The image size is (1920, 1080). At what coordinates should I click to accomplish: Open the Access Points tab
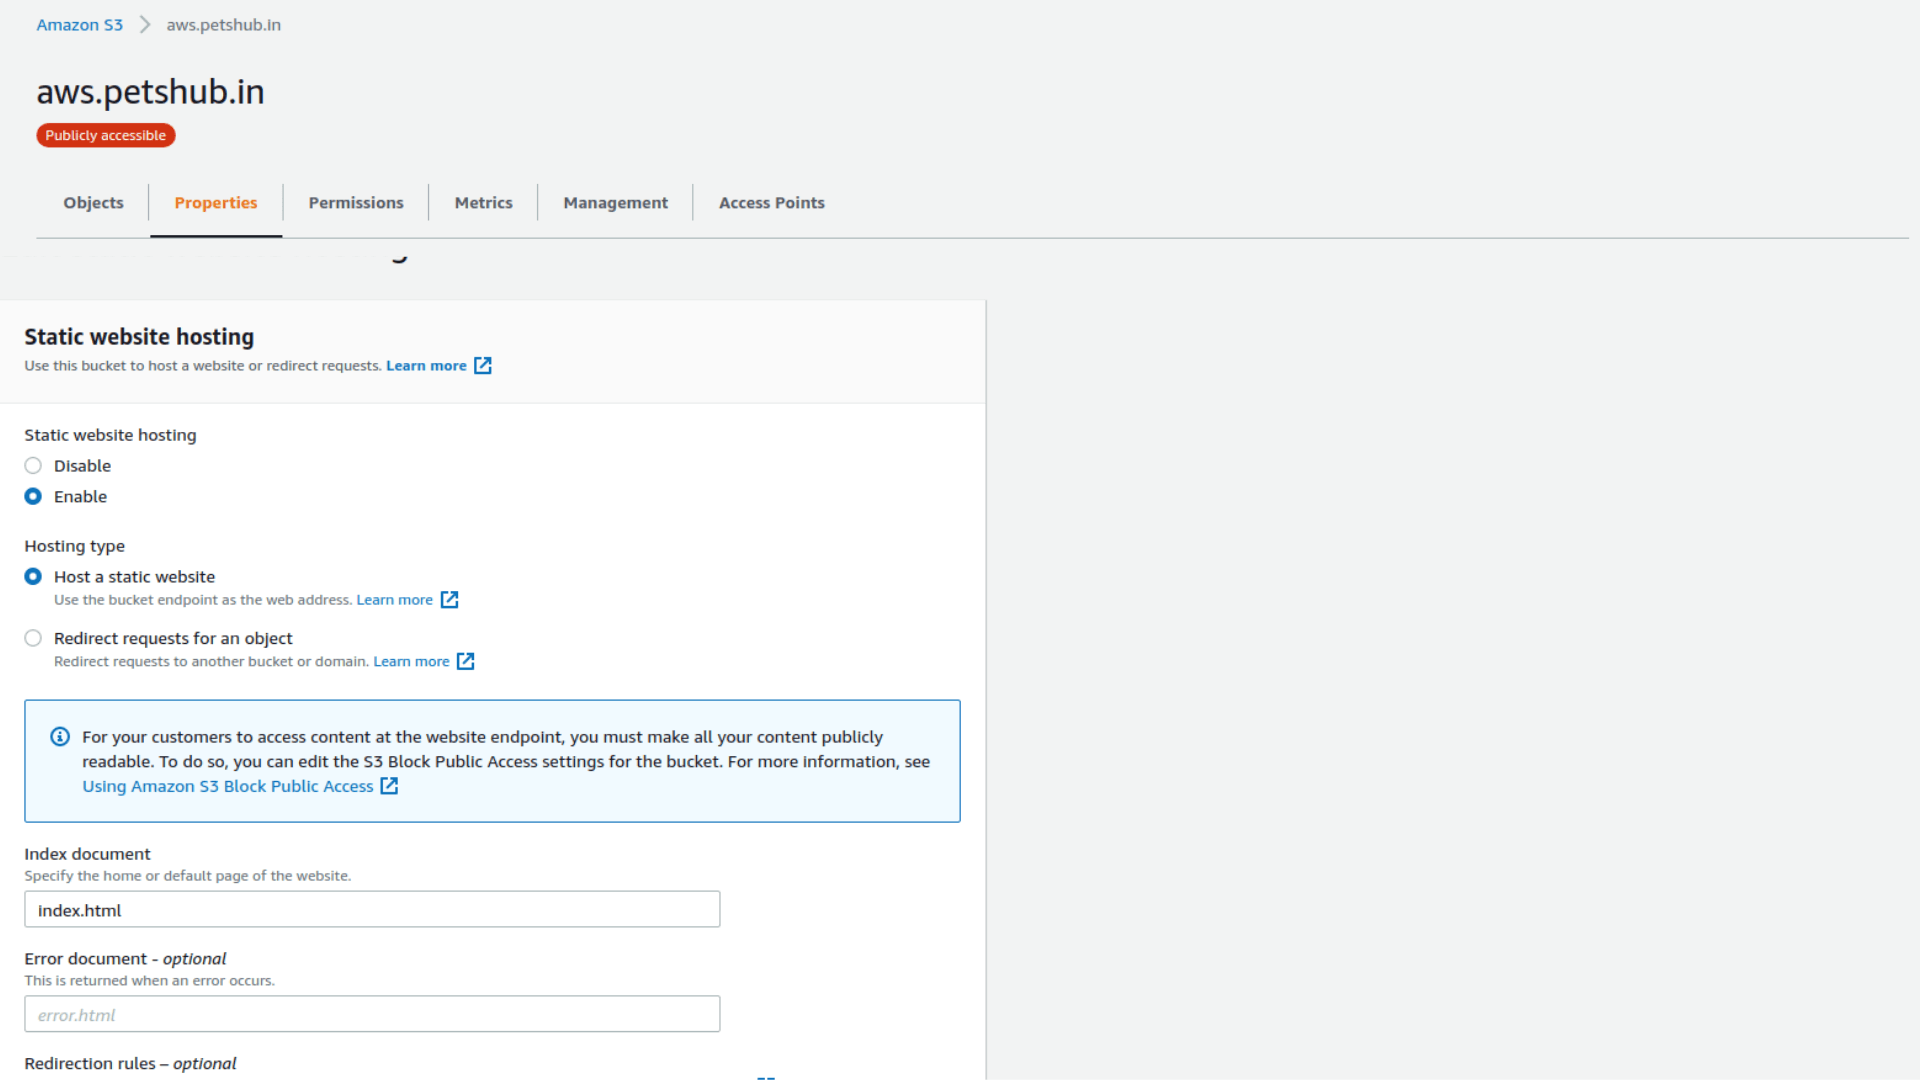(x=771, y=203)
